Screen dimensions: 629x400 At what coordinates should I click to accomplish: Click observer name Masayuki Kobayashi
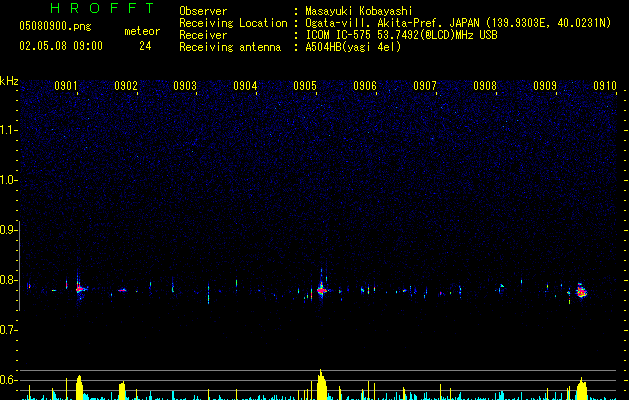(359, 11)
